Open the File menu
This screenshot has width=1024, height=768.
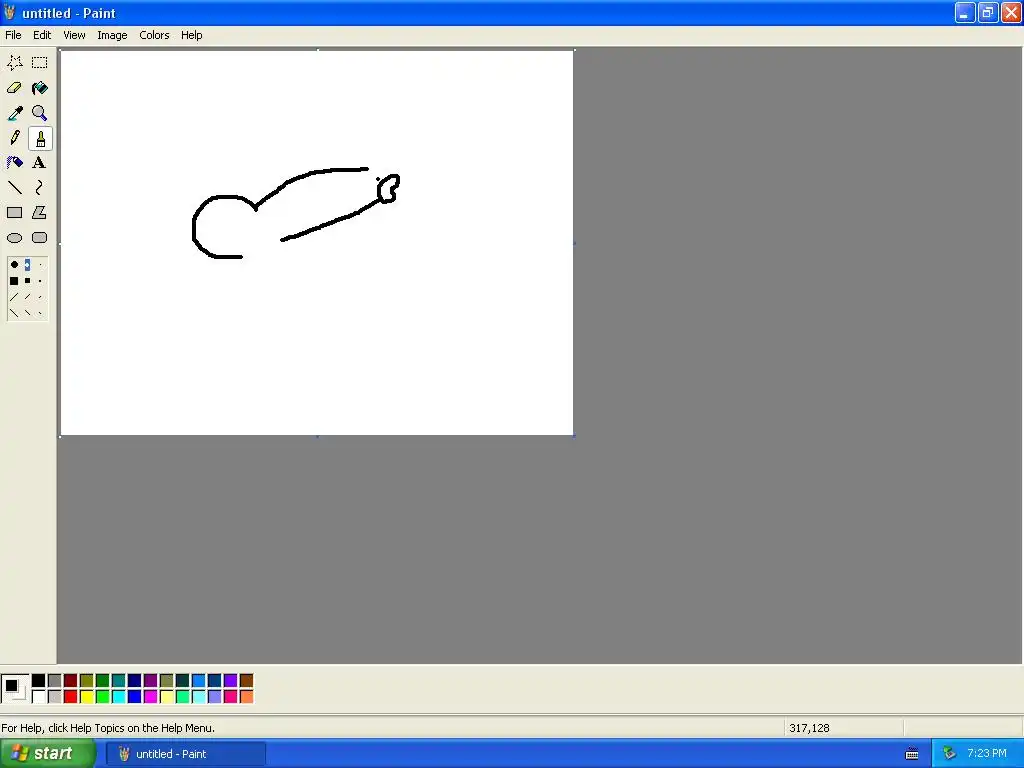coord(13,35)
